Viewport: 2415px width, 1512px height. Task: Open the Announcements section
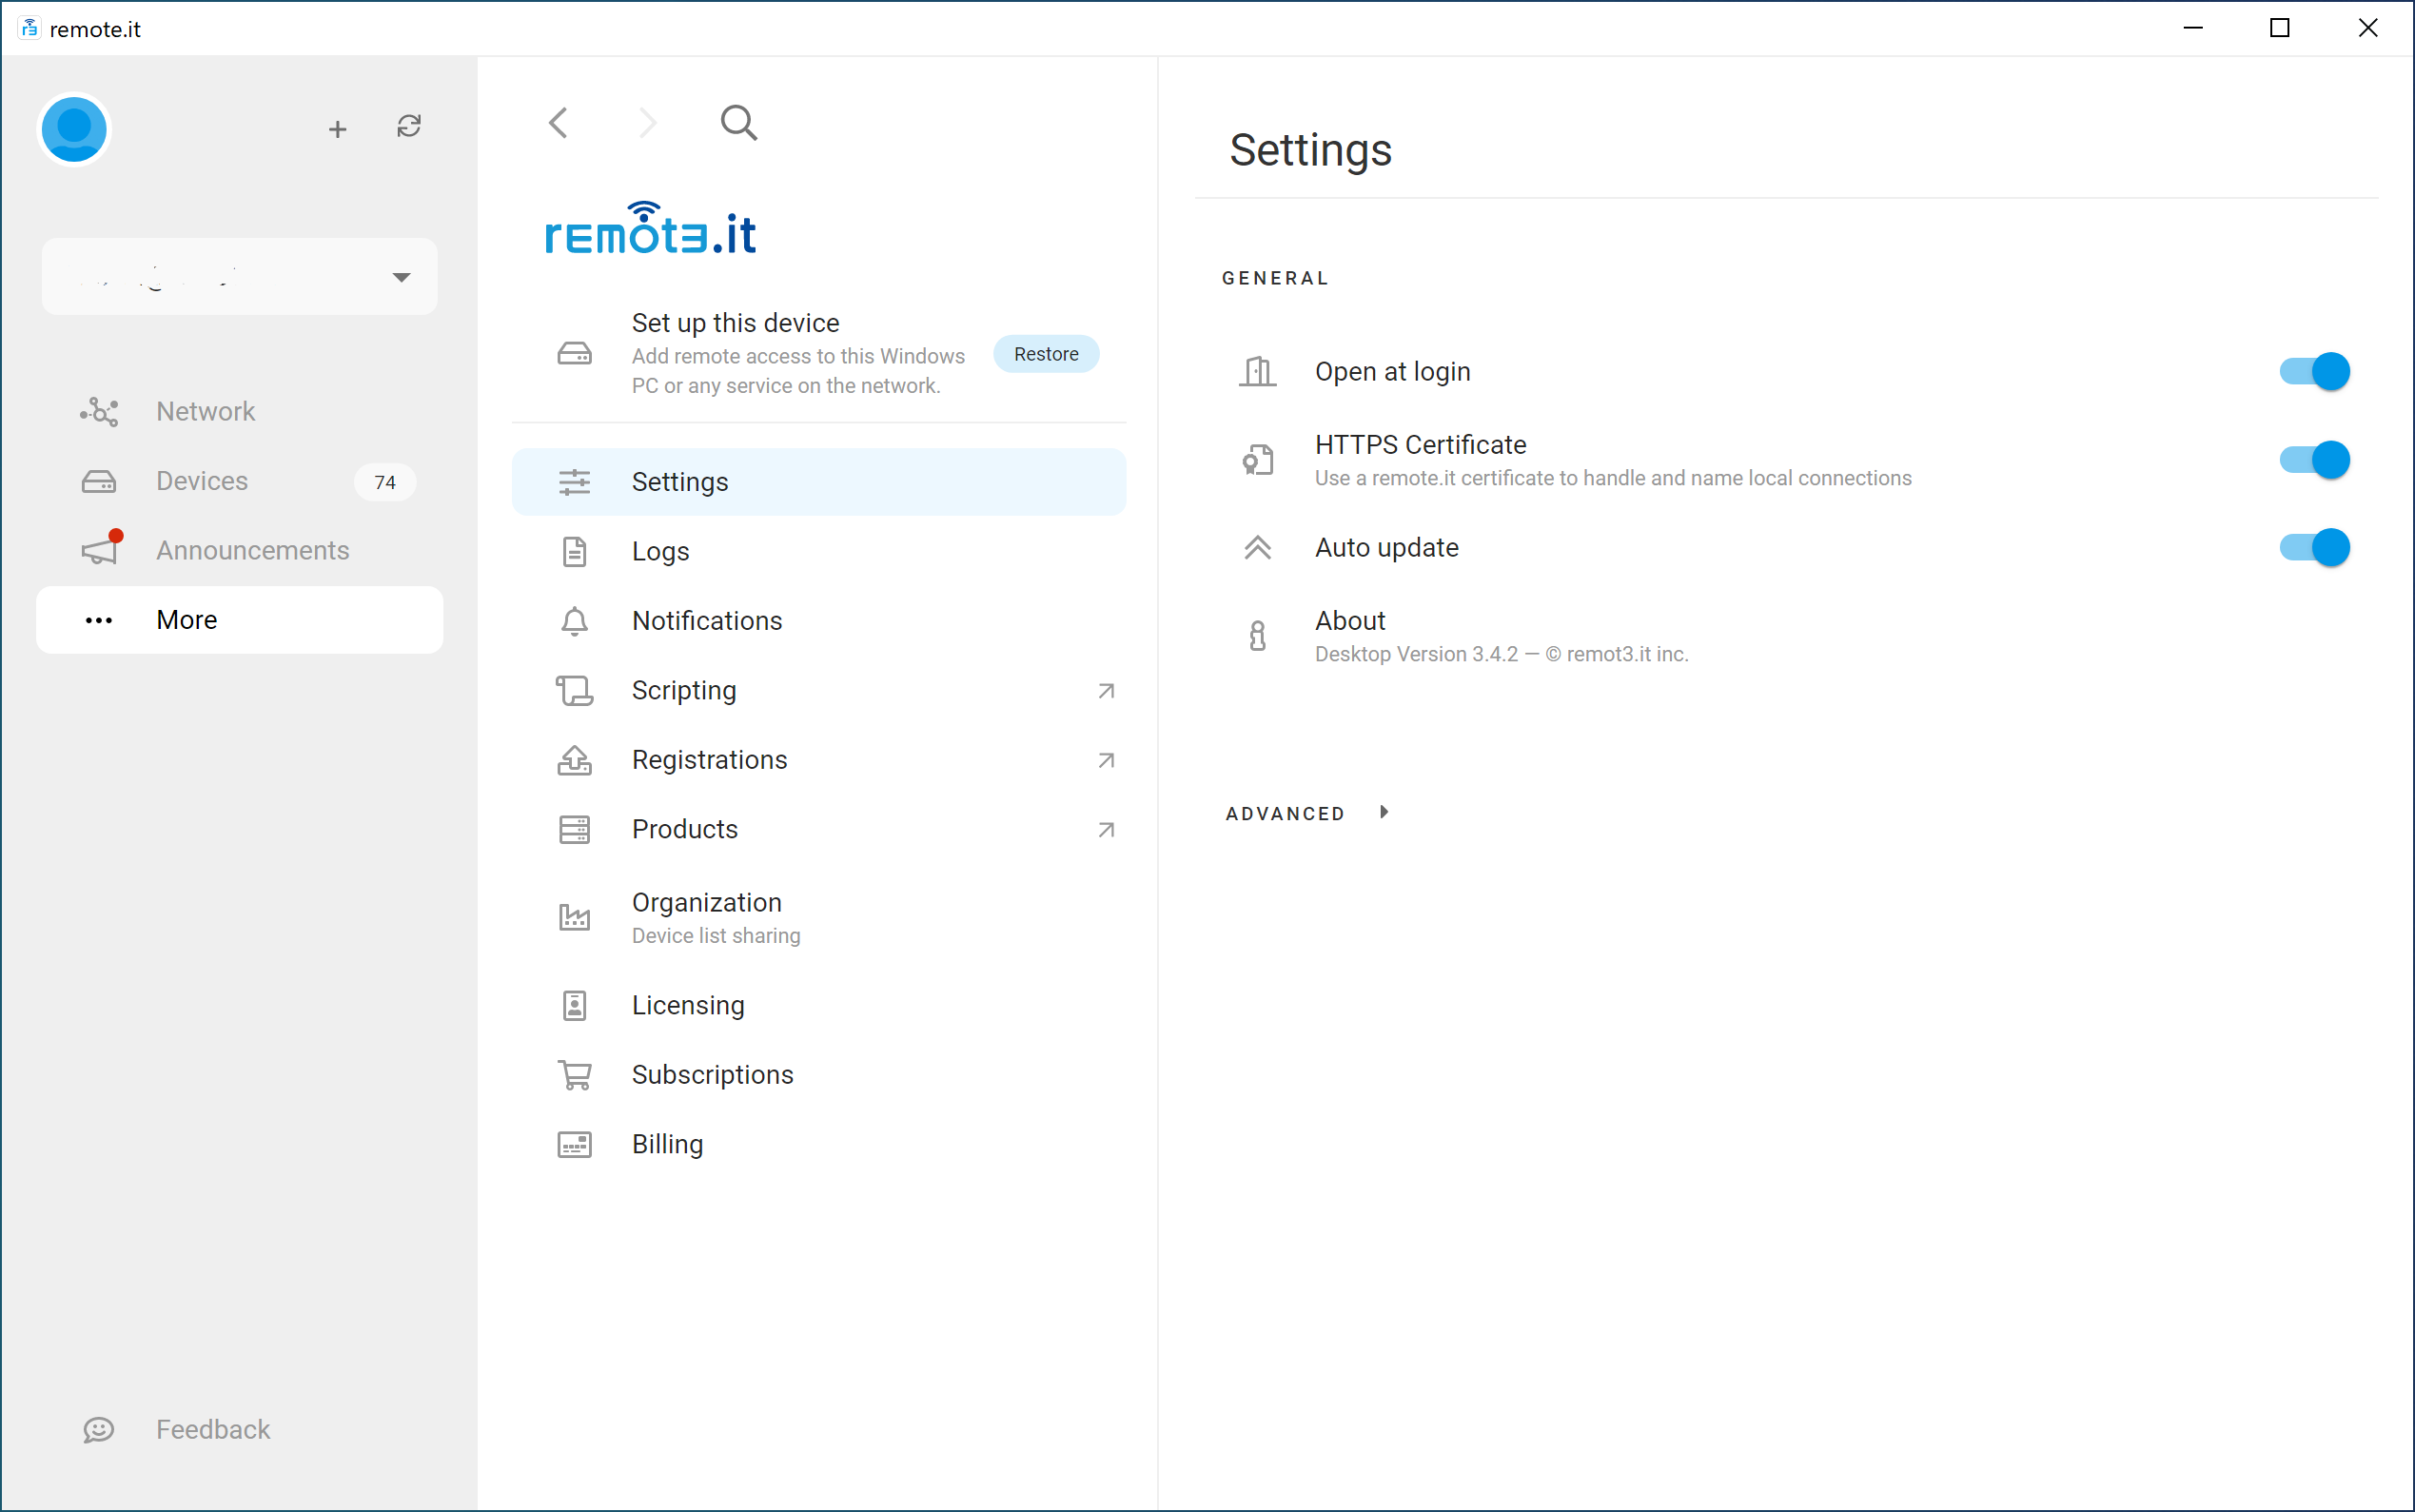pos(239,550)
